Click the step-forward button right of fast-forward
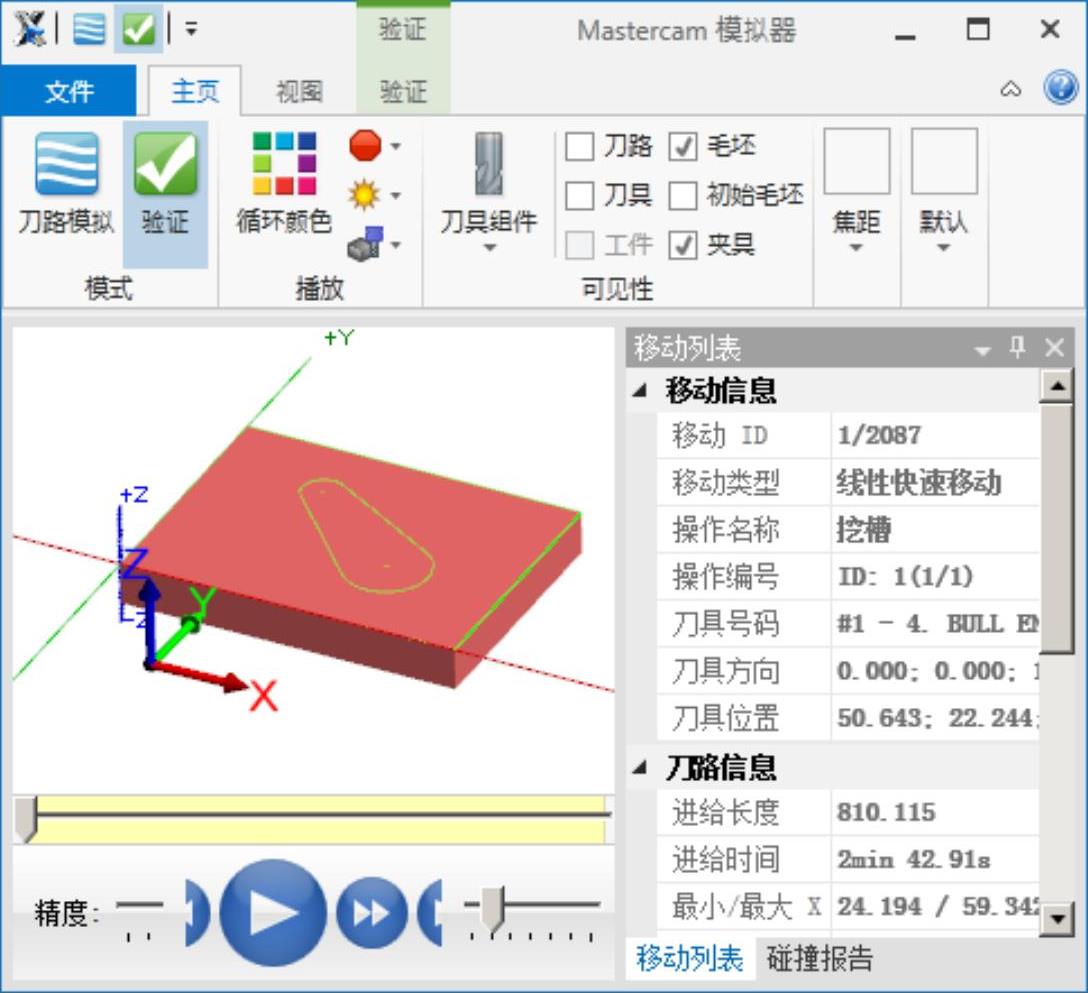The width and height of the screenshot is (1088, 993). pos(430,913)
